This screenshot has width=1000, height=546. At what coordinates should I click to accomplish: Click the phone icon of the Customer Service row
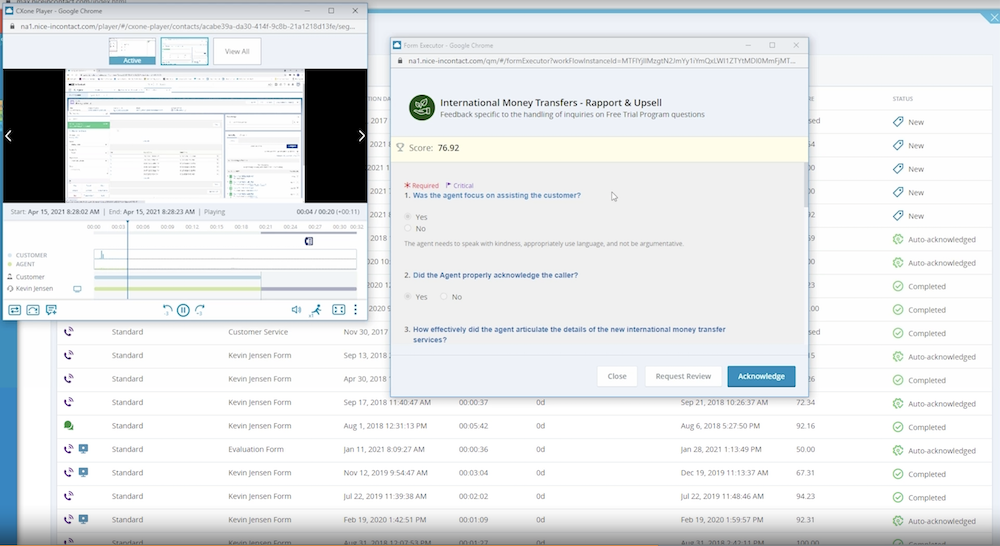pos(68,332)
